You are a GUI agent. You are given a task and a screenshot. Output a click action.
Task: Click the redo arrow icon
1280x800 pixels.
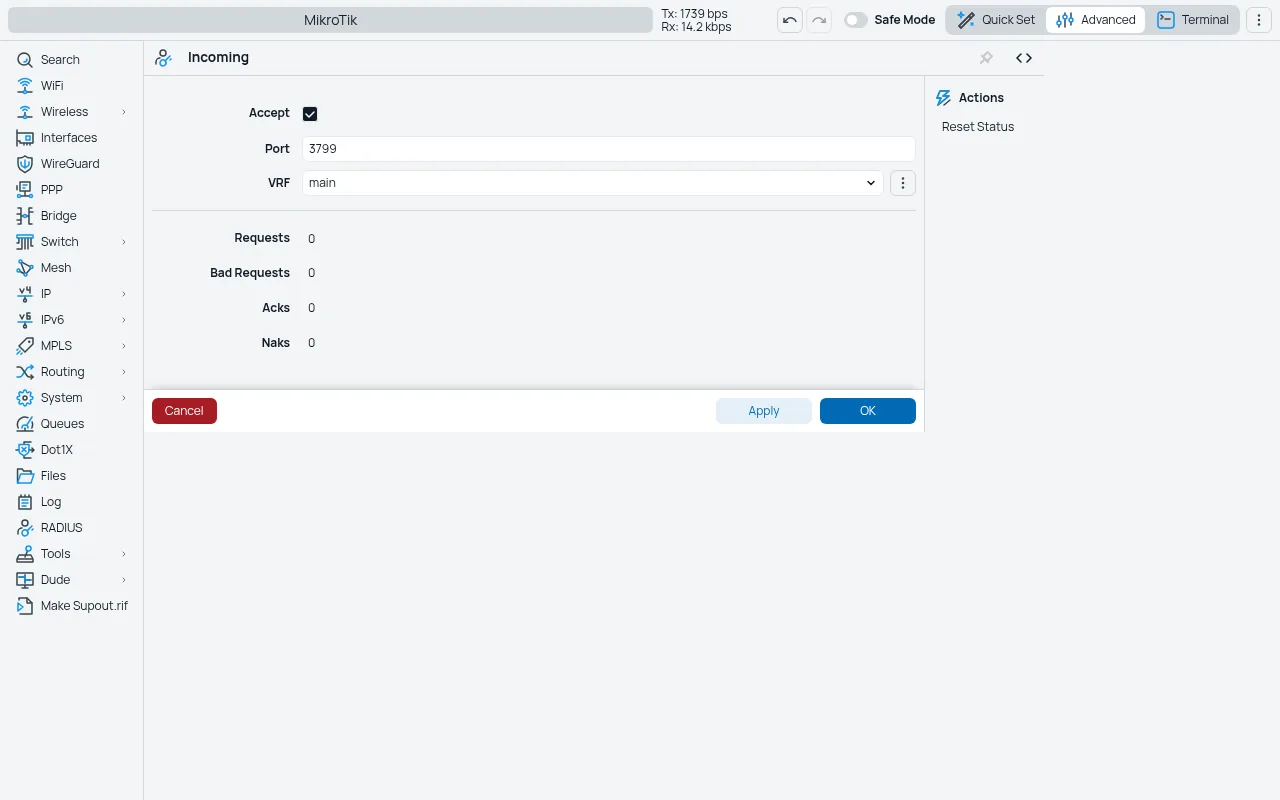819,20
